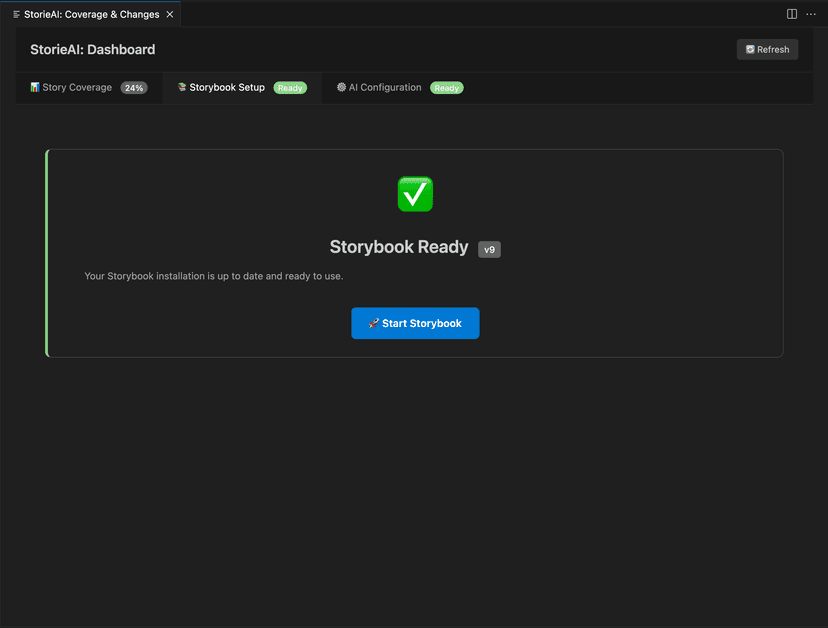The image size is (828, 628).
Task: Open the AI Configuration tab
Action: [385, 88]
